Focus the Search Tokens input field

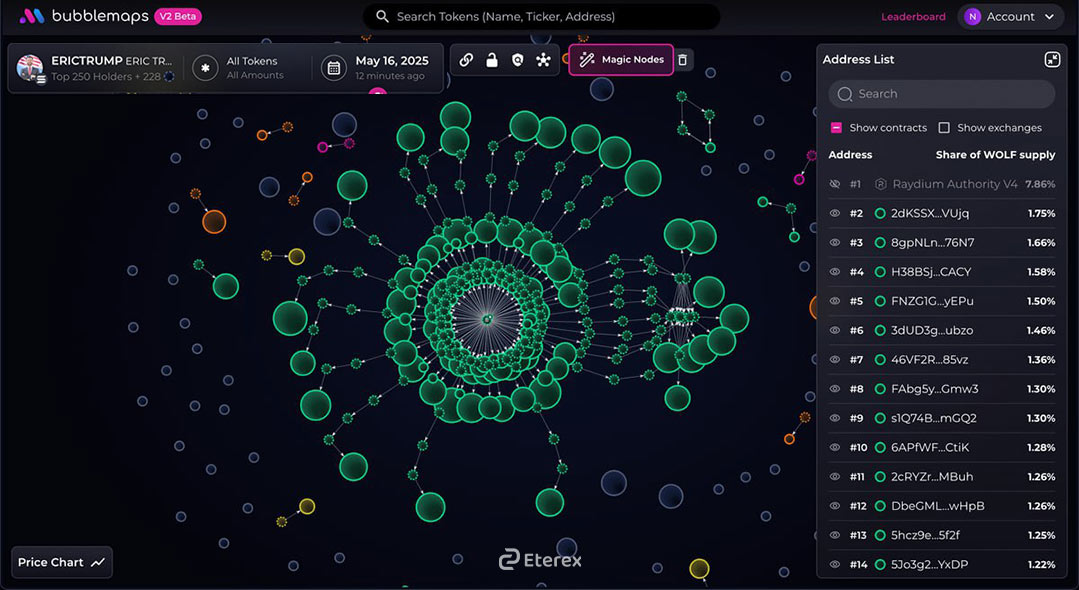pyautogui.click(x=542, y=17)
